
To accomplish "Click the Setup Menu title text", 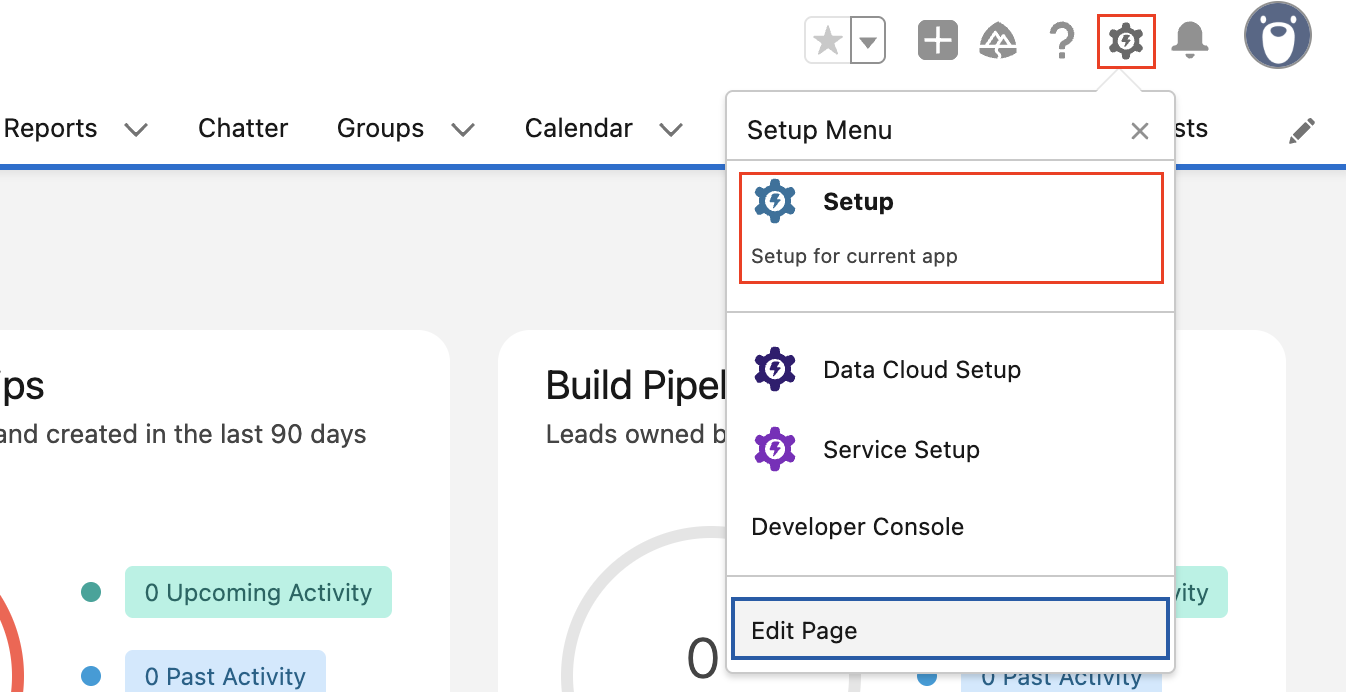I will pos(819,130).
